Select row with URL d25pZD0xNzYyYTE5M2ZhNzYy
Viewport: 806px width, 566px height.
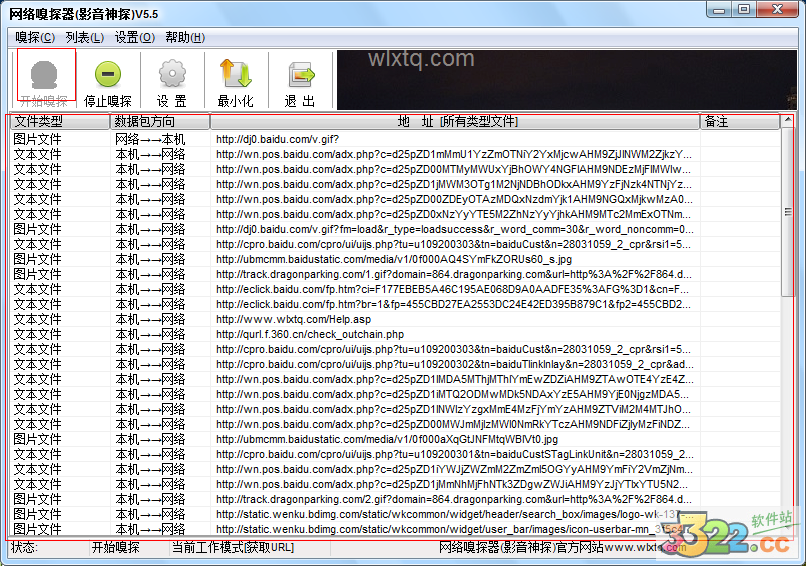point(395,214)
